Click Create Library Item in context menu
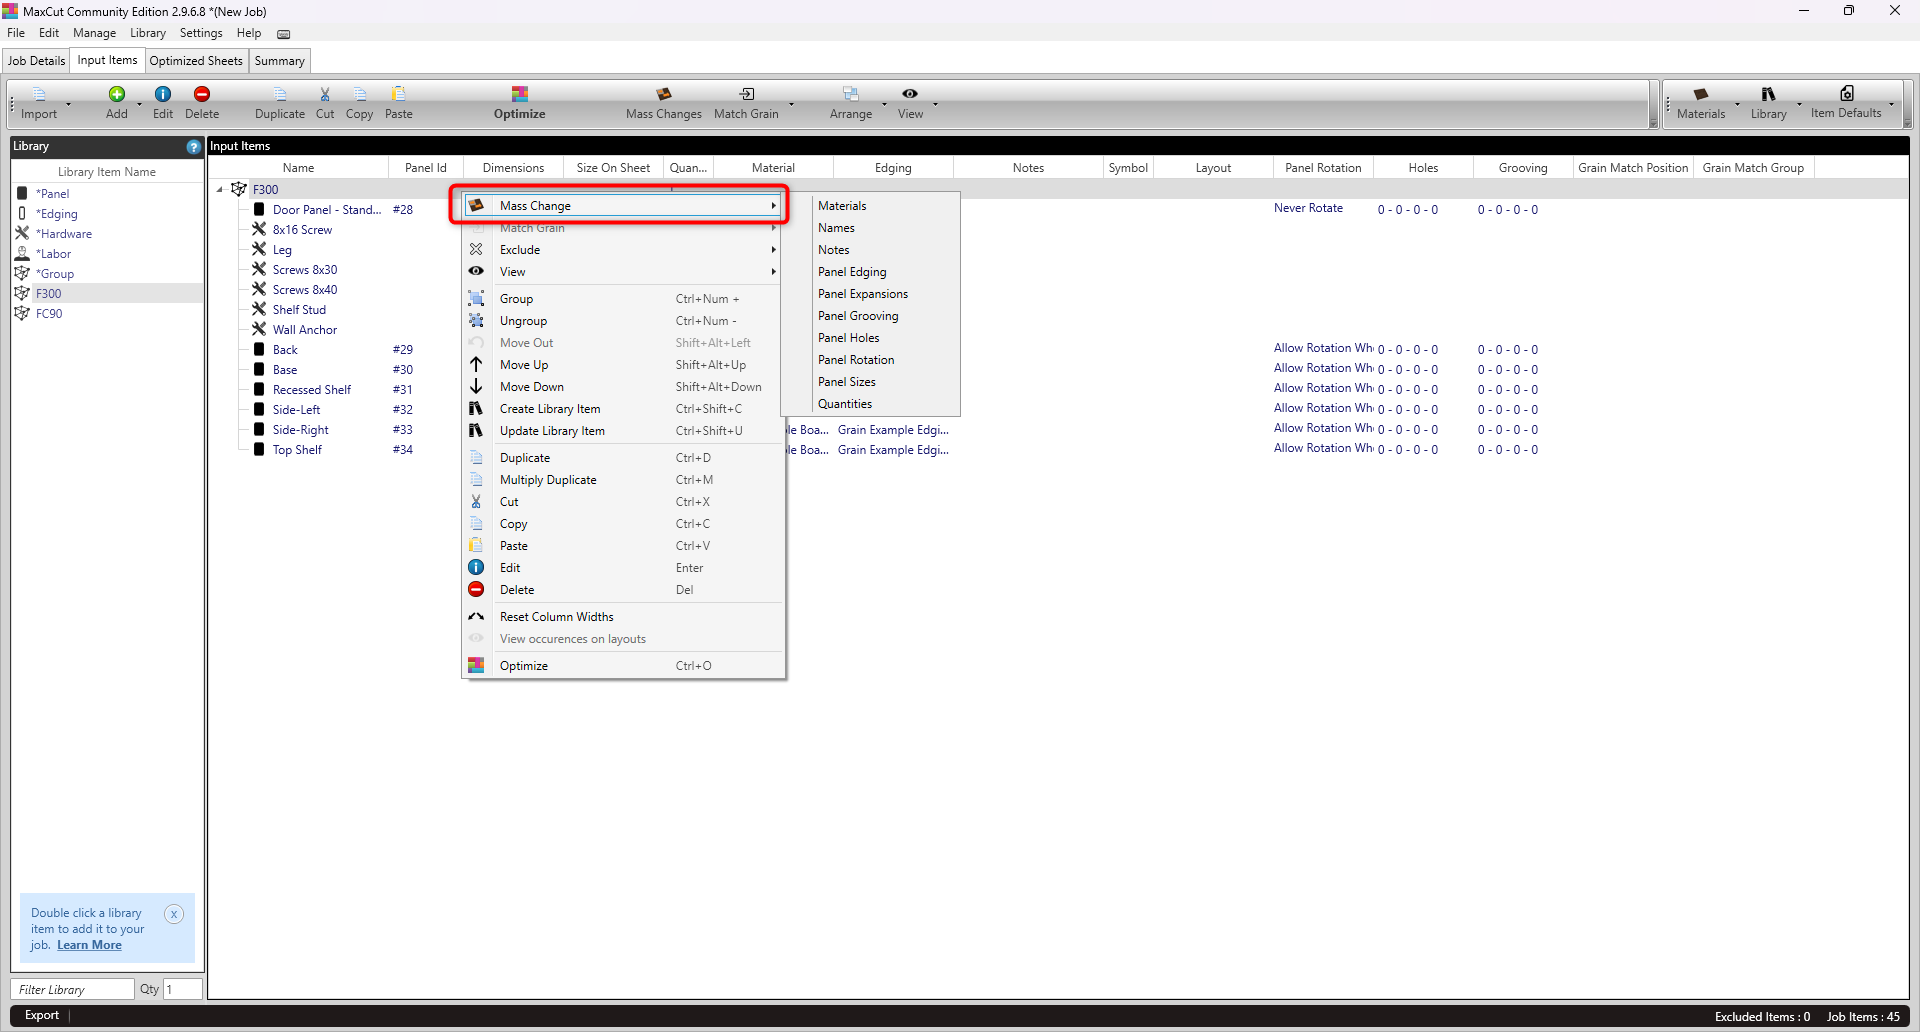 pyautogui.click(x=623, y=409)
